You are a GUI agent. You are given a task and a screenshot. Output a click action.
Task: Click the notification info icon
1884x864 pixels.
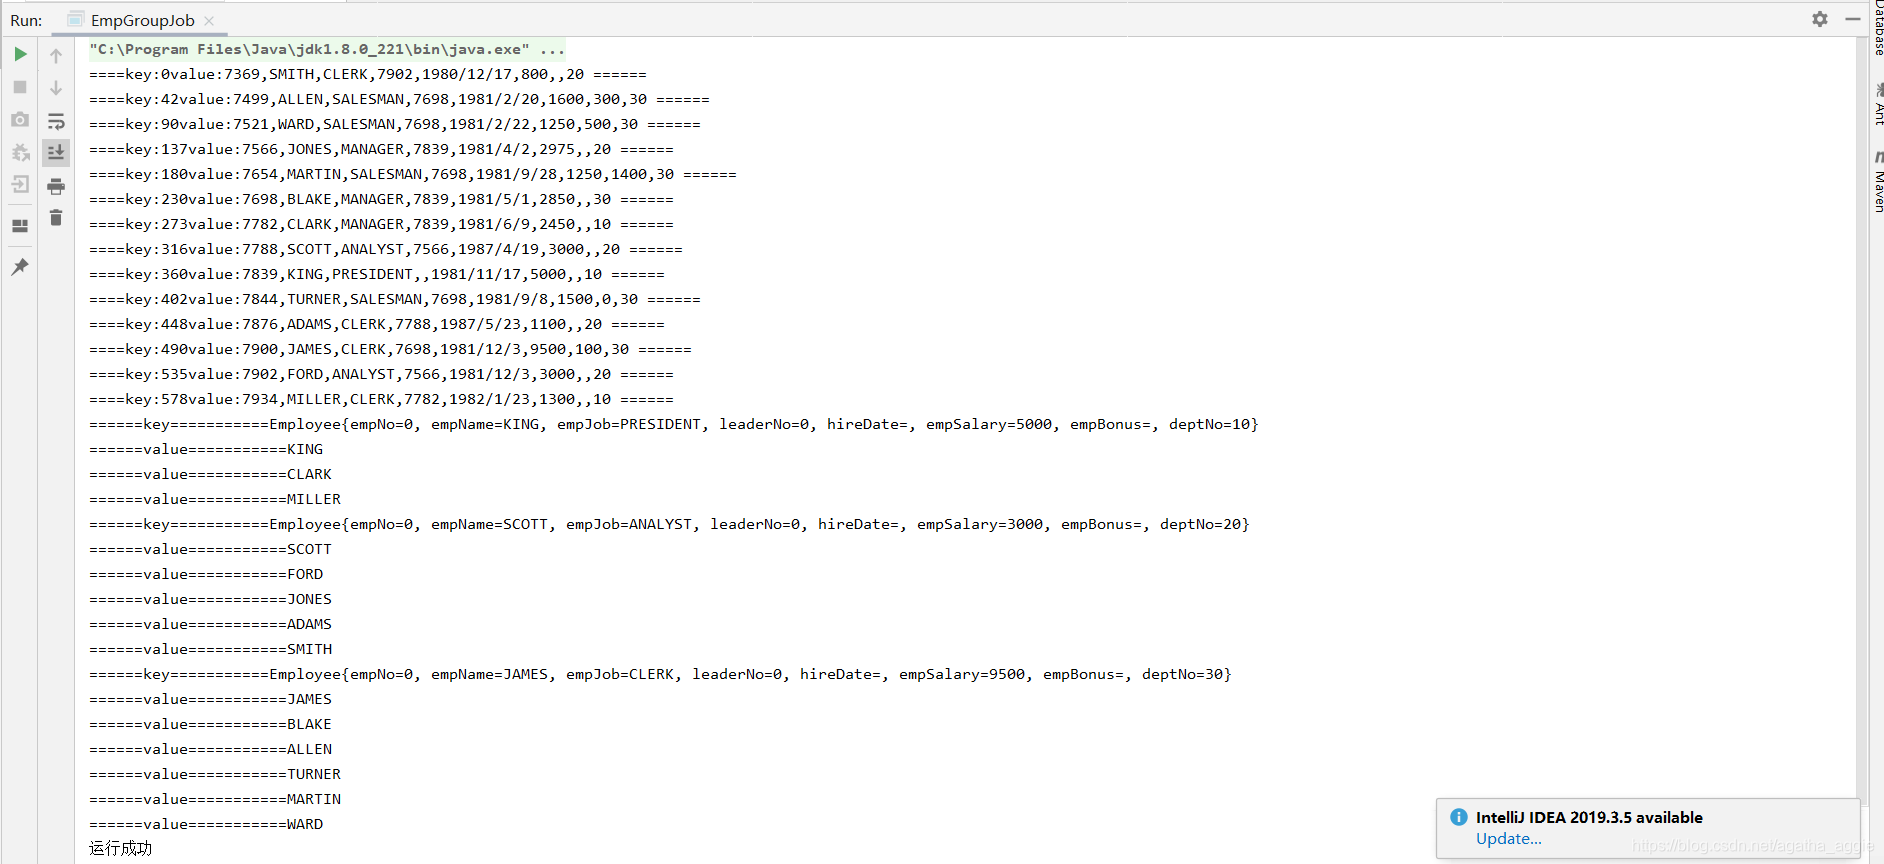1458,817
